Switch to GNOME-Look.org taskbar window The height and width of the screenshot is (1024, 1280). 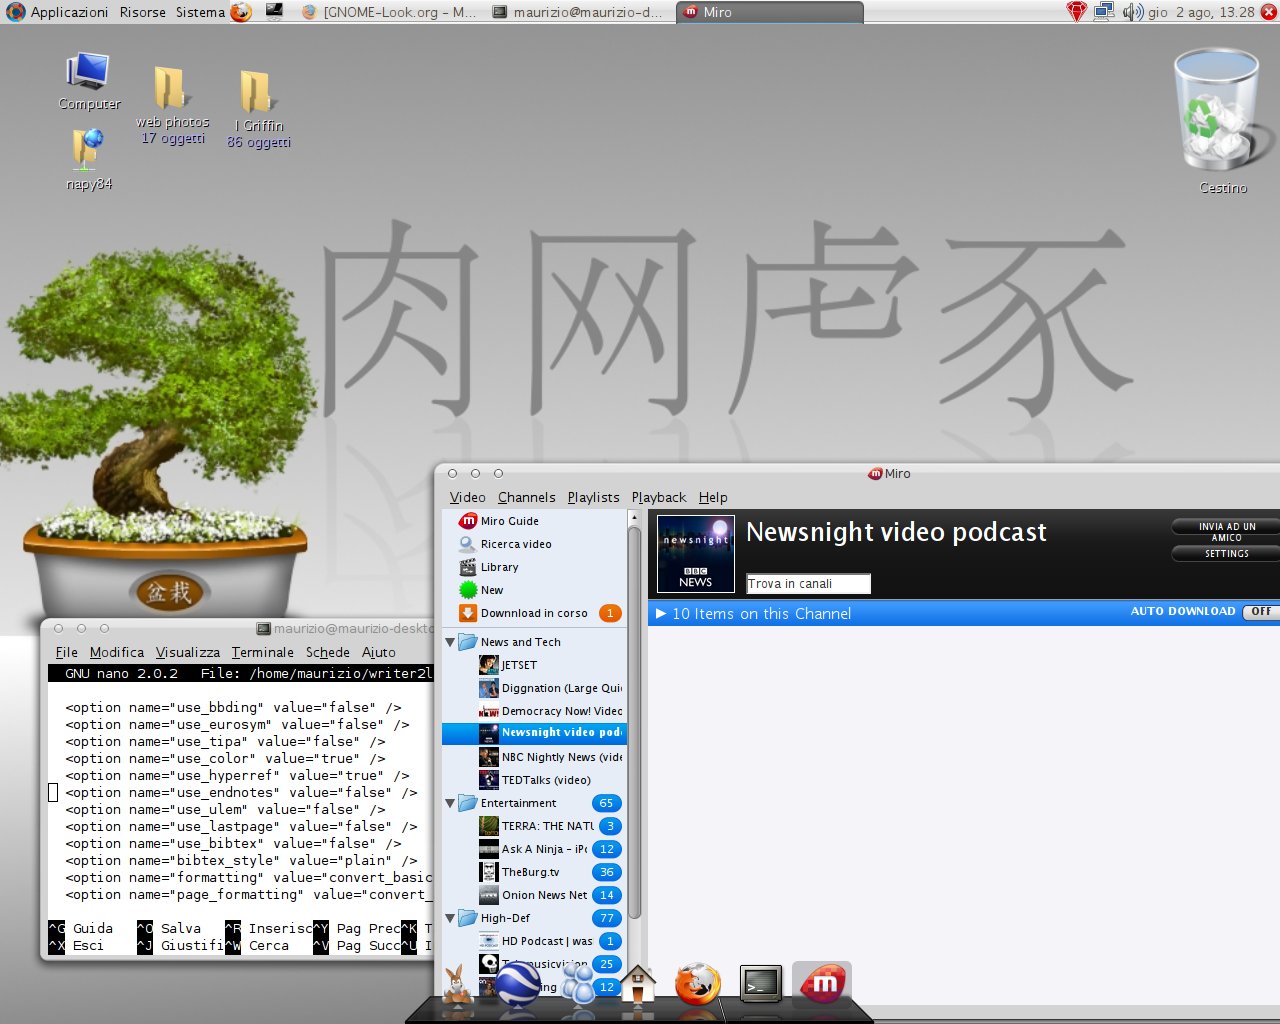(389, 12)
